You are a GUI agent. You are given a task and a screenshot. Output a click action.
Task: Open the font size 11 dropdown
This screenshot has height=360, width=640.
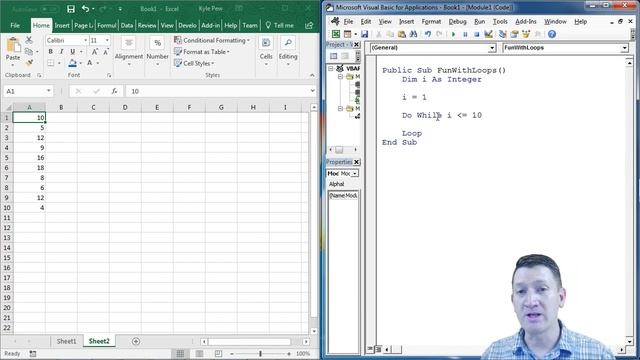(x=107, y=40)
